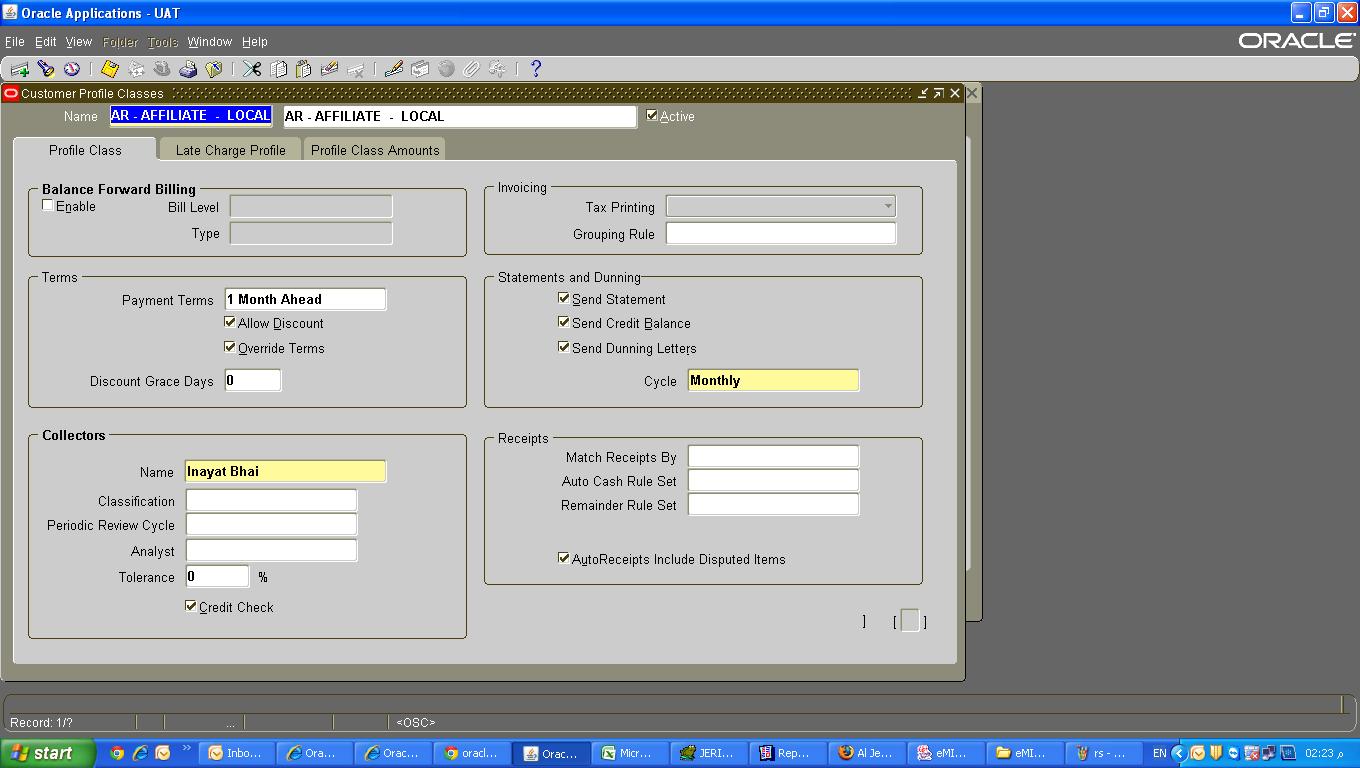Click the profile class description field
This screenshot has height=768, width=1360.
(x=460, y=116)
